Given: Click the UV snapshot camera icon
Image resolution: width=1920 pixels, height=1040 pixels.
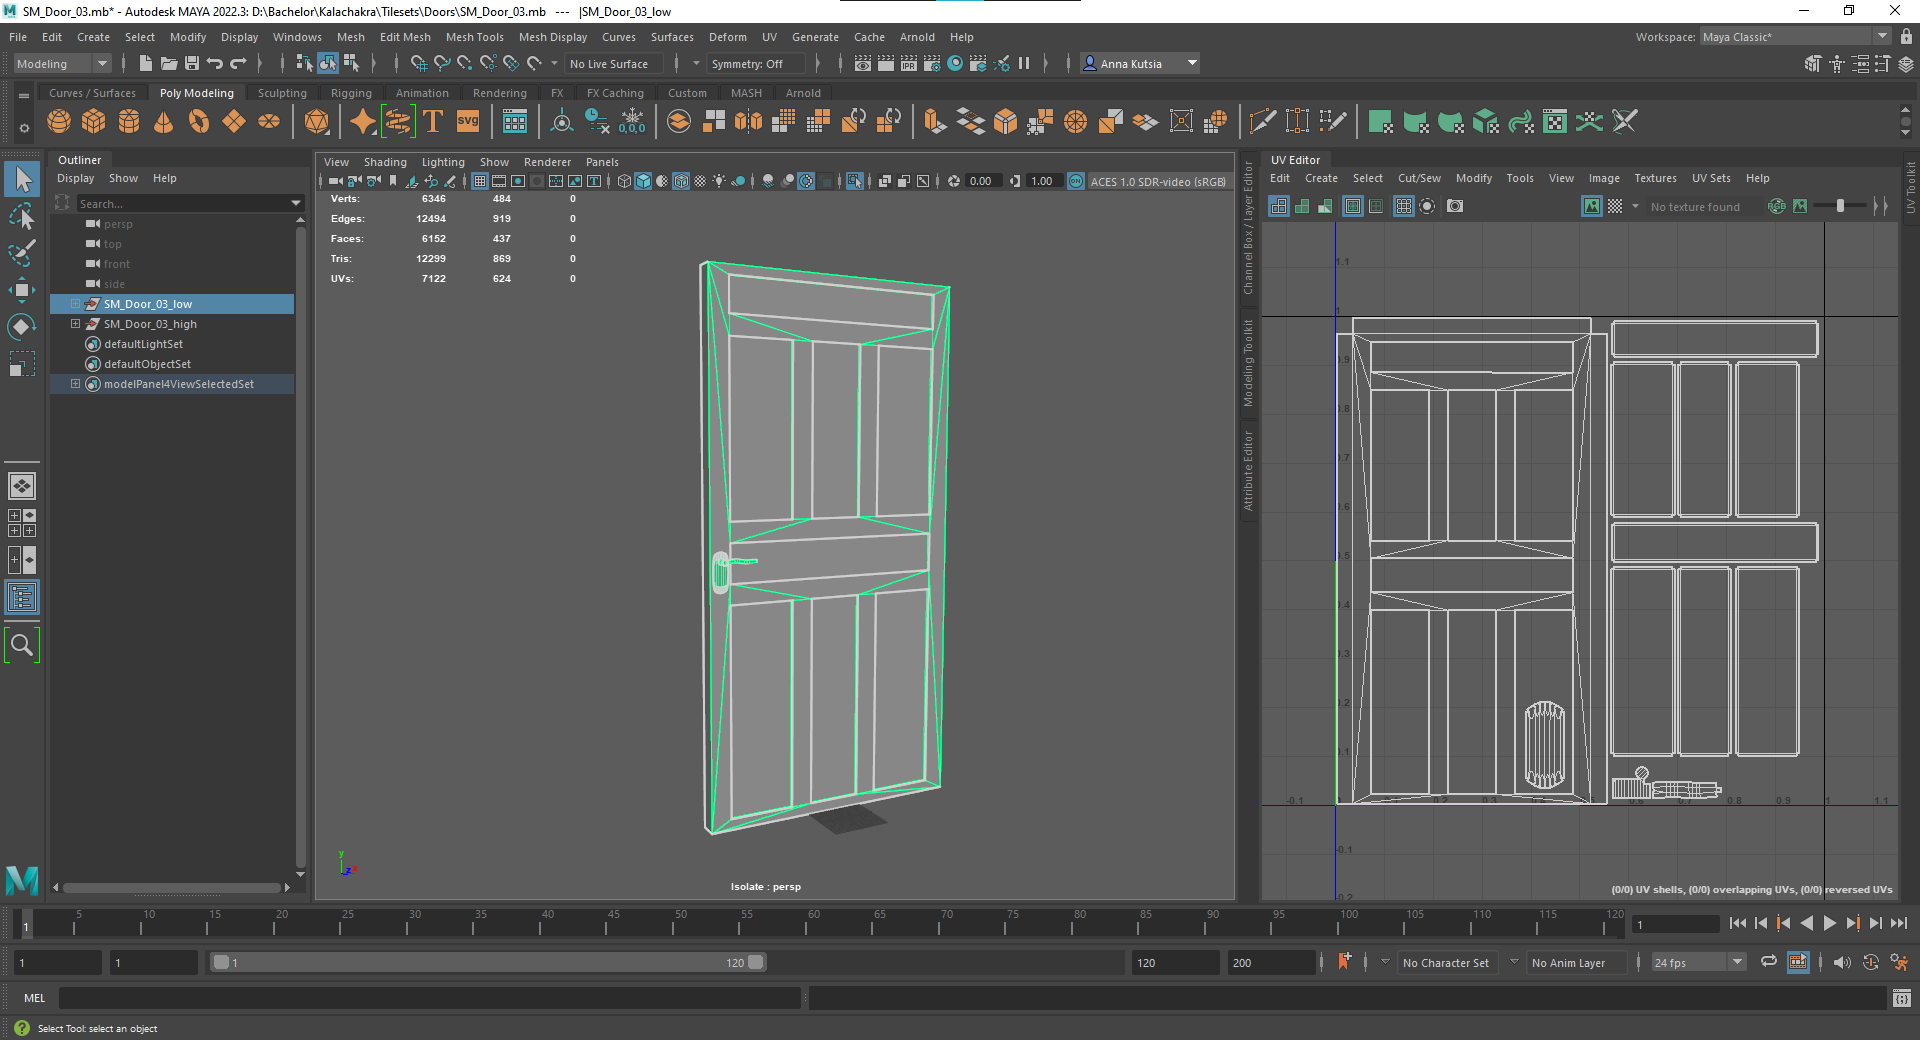Looking at the screenshot, I should (x=1455, y=206).
